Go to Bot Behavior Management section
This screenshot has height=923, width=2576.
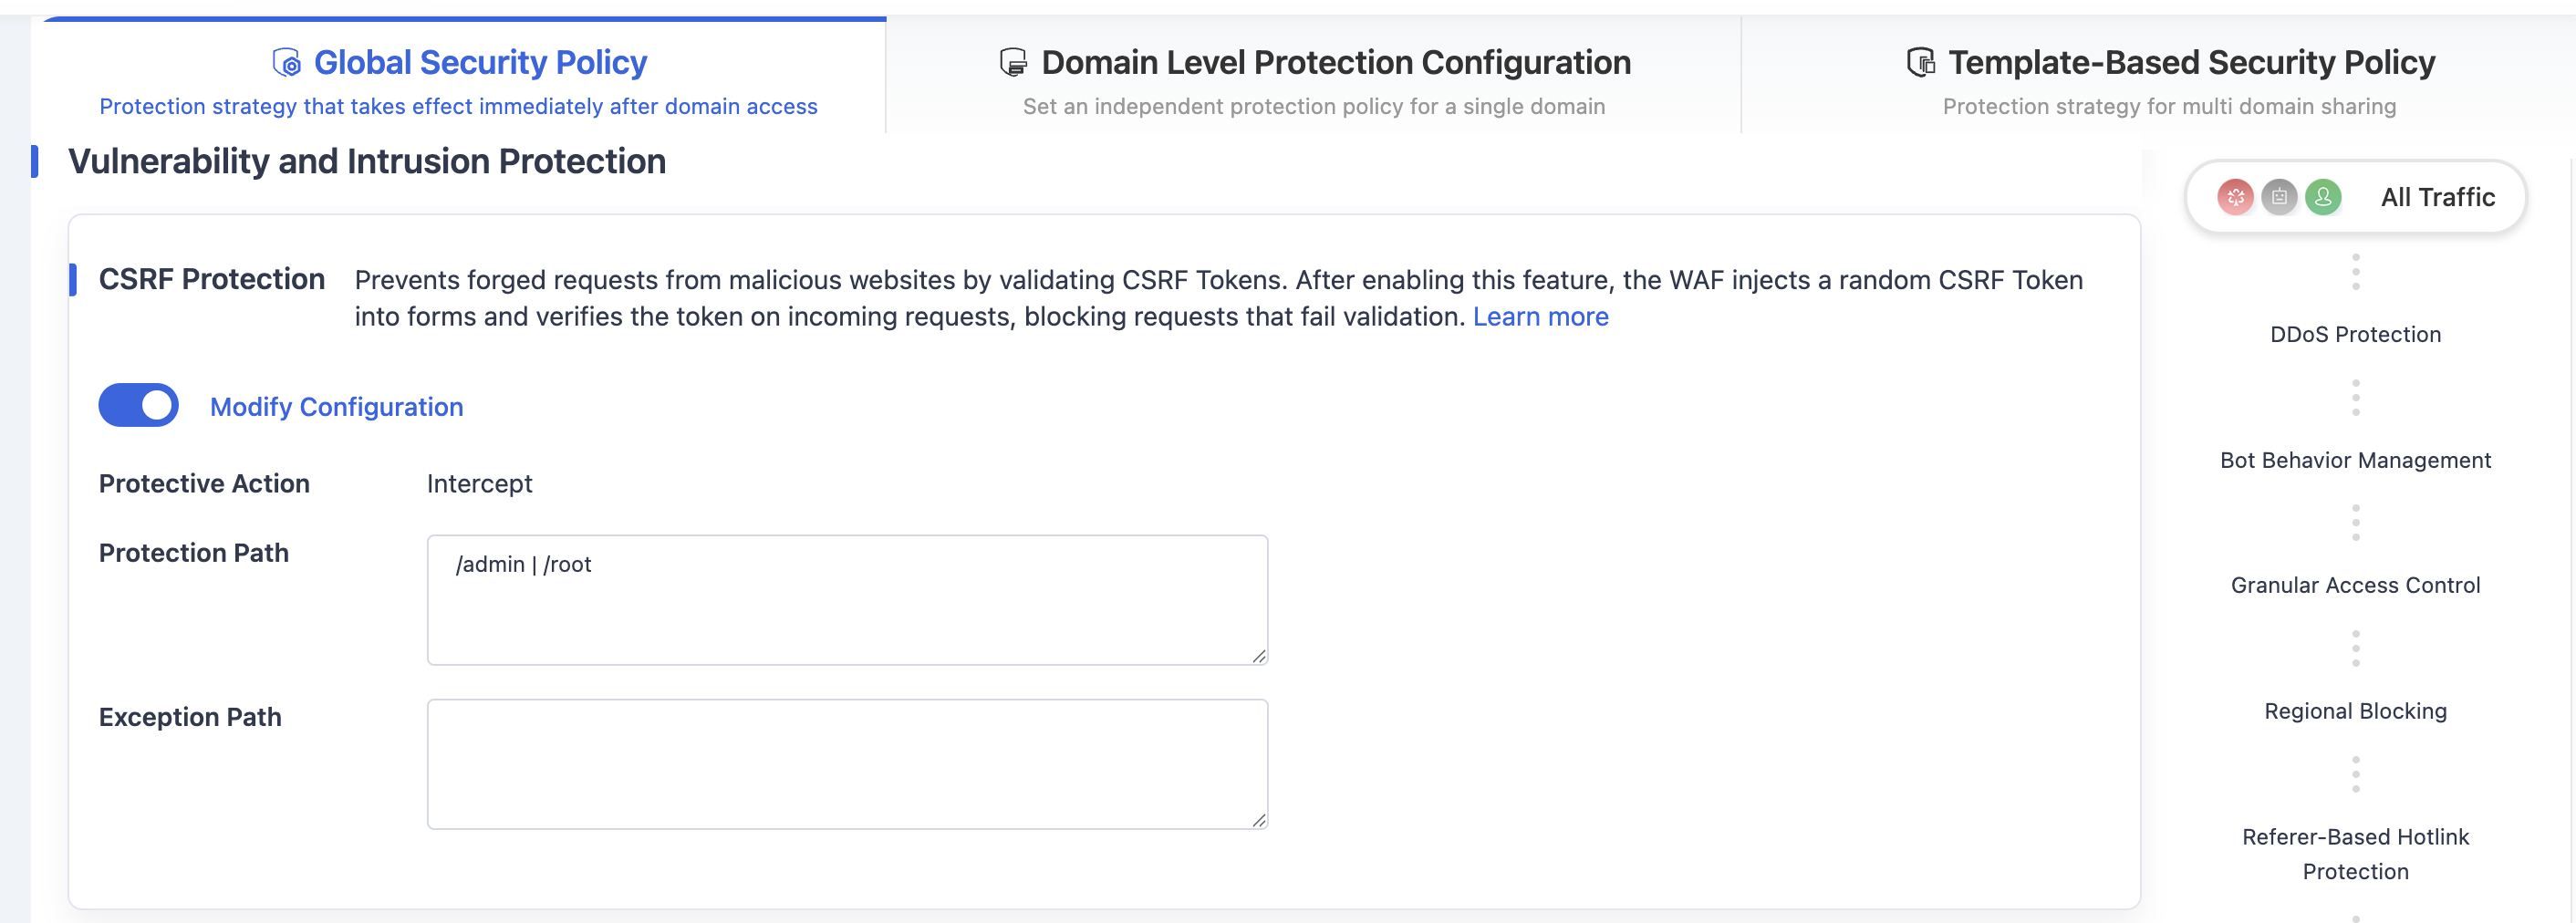[2355, 461]
